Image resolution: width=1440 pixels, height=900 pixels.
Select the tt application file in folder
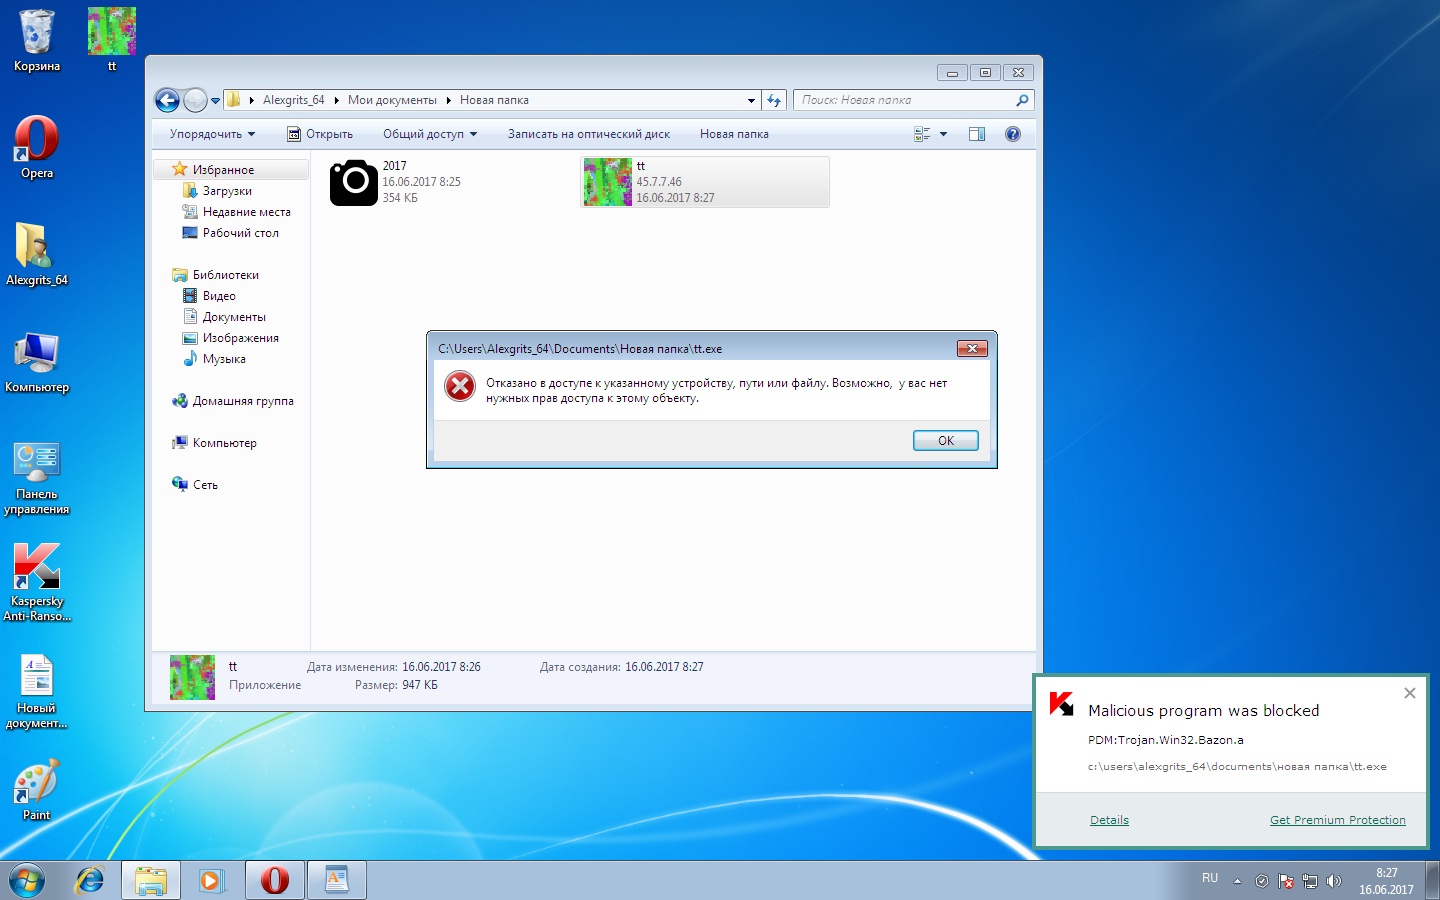[x=705, y=182]
